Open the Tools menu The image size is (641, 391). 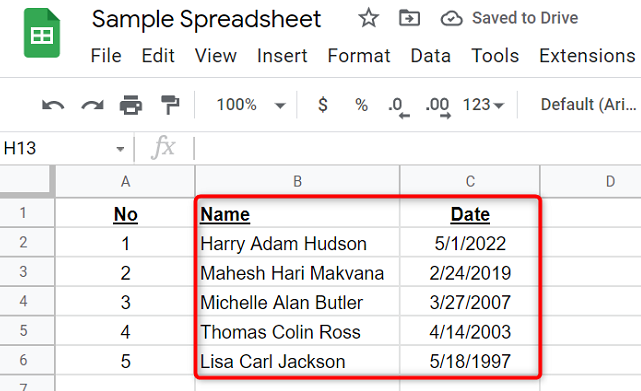pyautogui.click(x=495, y=56)
